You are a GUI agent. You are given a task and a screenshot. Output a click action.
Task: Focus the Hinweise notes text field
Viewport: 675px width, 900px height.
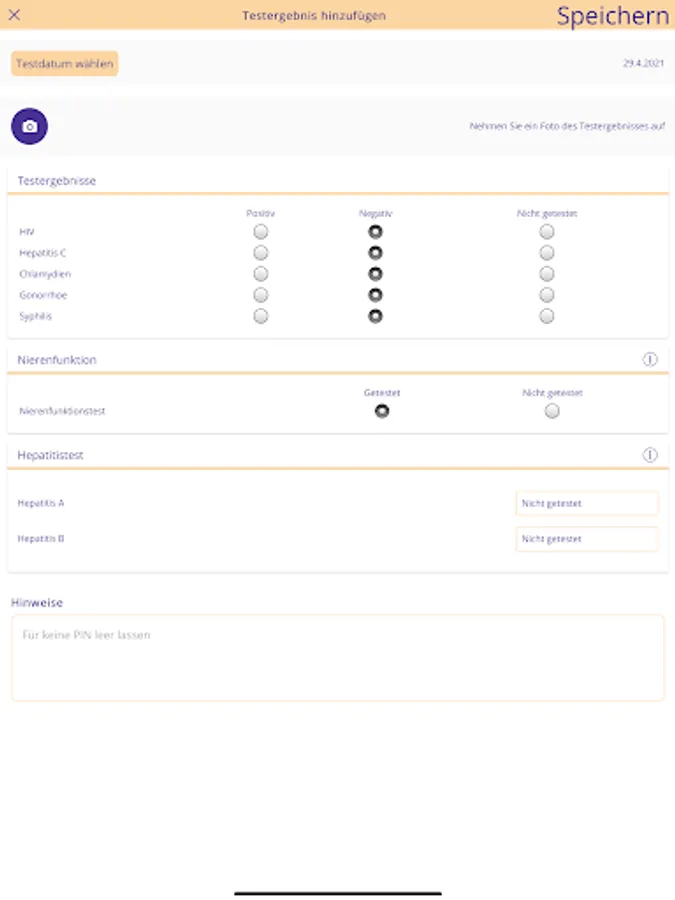pos(338,657)
